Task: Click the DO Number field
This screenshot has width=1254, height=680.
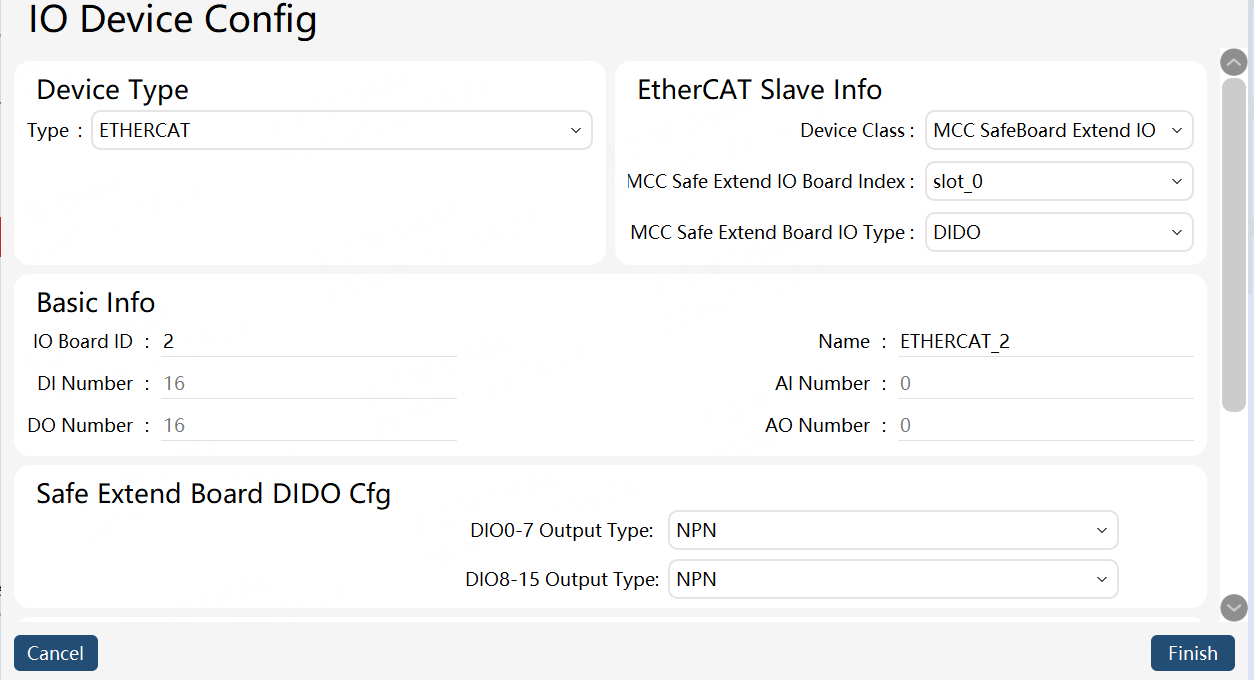Action: click(309, 426)
